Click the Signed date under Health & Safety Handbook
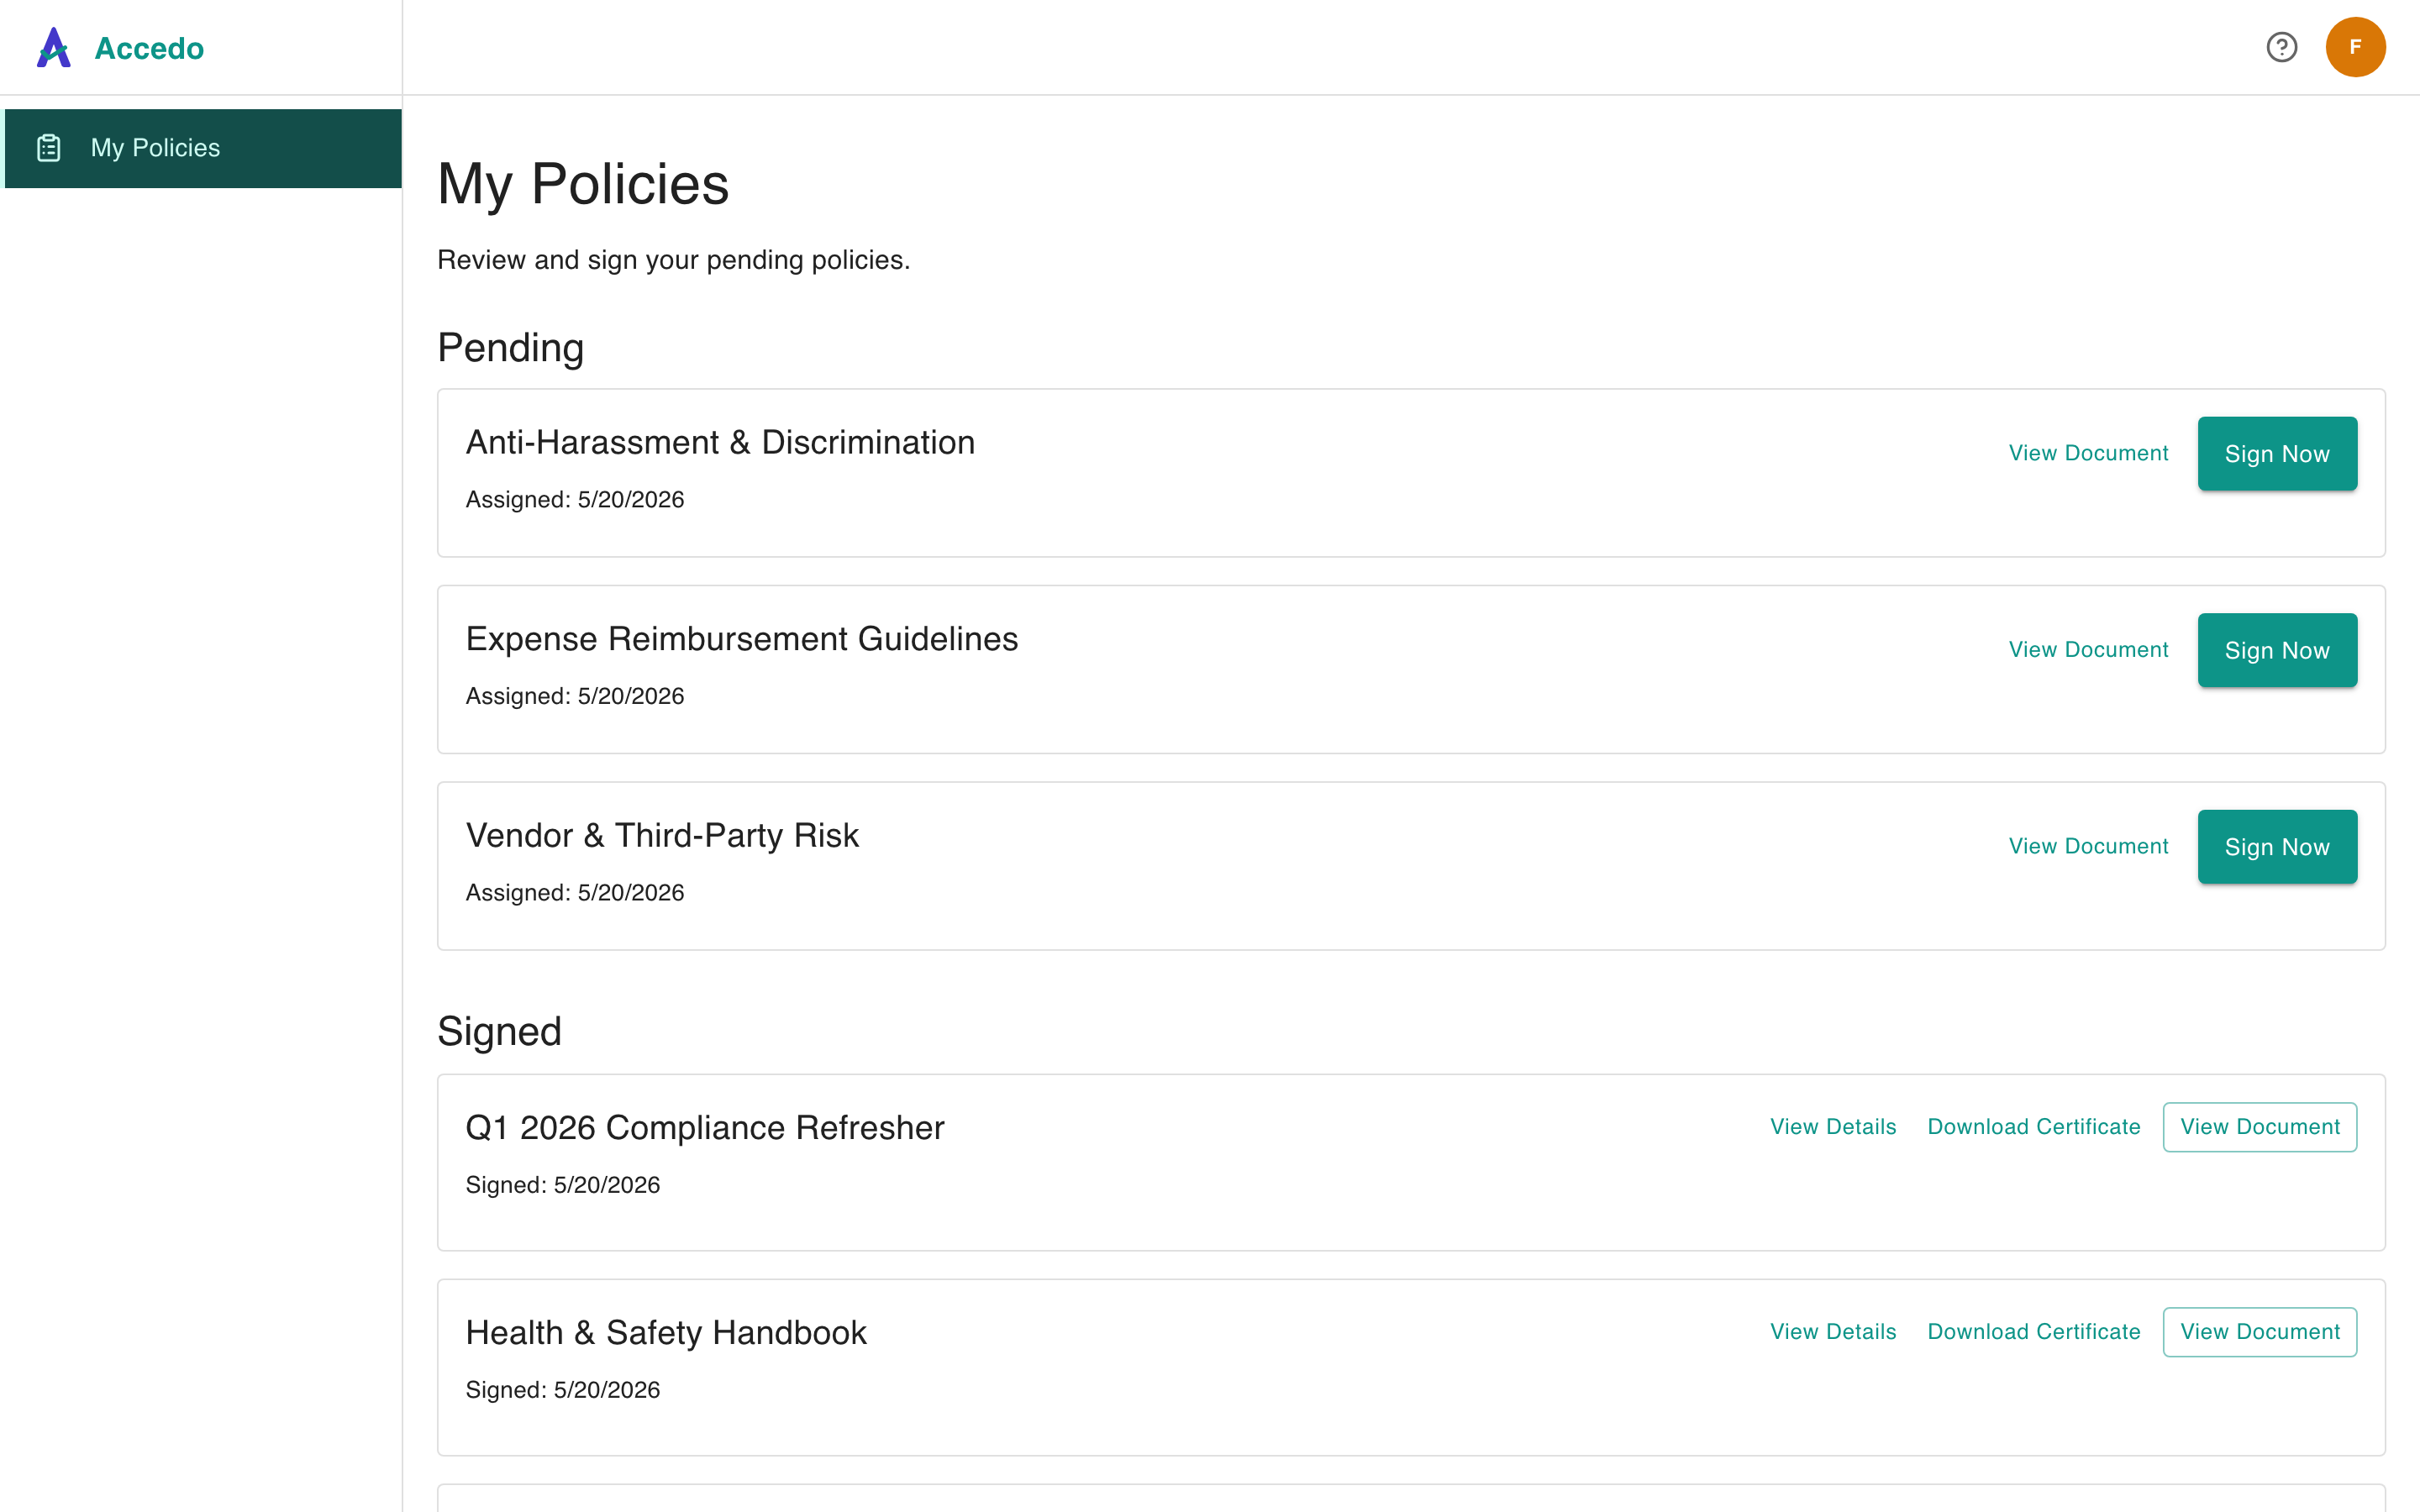2420x1512 pixels. point(563,1390)
